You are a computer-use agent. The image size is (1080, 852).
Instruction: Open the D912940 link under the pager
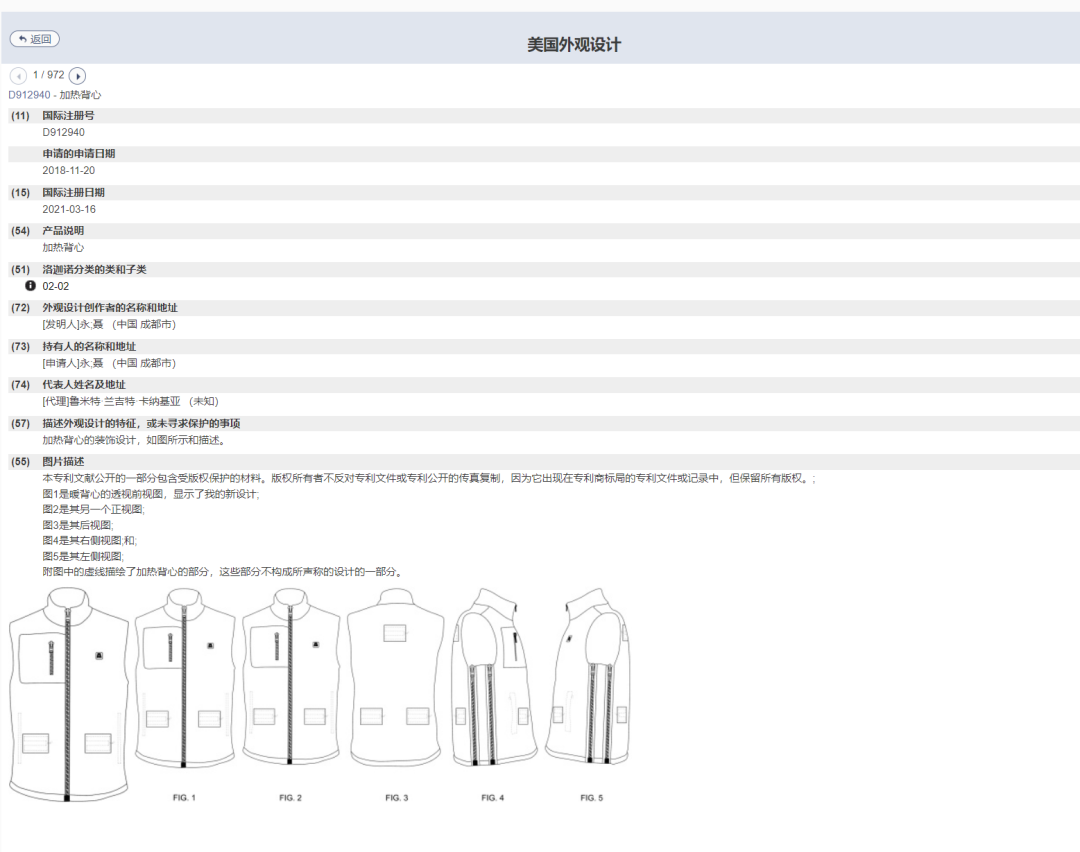(29, 95)
